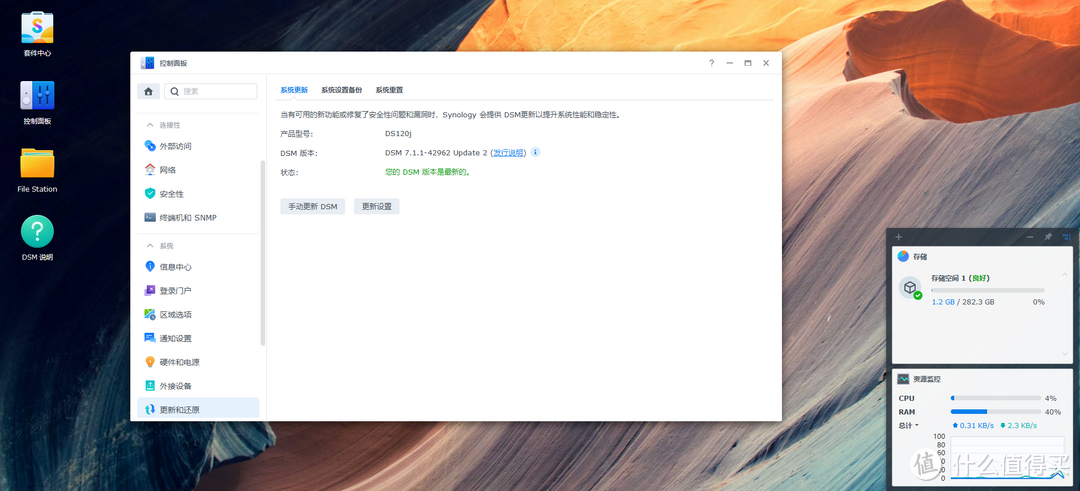1080x491 pixels.
Task: Click the 您的 DSM 版本是最新的 status text
Action: point(427,172)
